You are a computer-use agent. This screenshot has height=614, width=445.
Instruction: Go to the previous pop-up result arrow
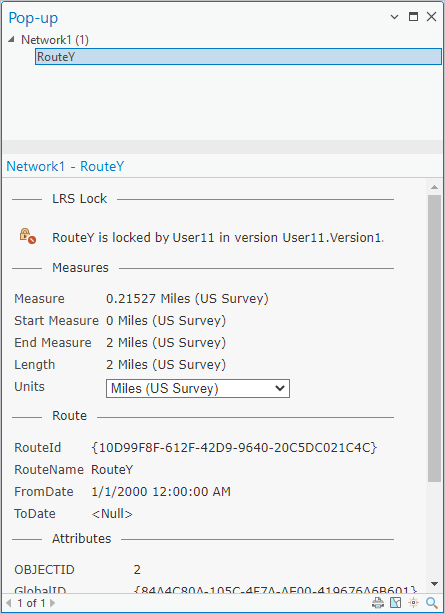tap(9, 603)
